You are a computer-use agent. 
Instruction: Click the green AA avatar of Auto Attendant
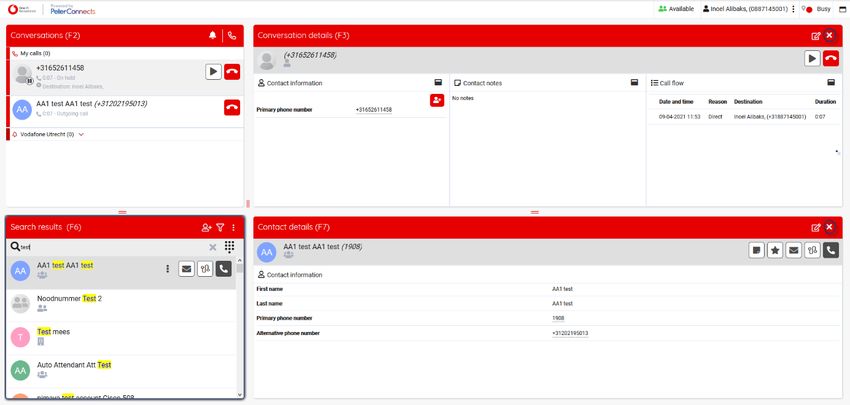[21, 371]
